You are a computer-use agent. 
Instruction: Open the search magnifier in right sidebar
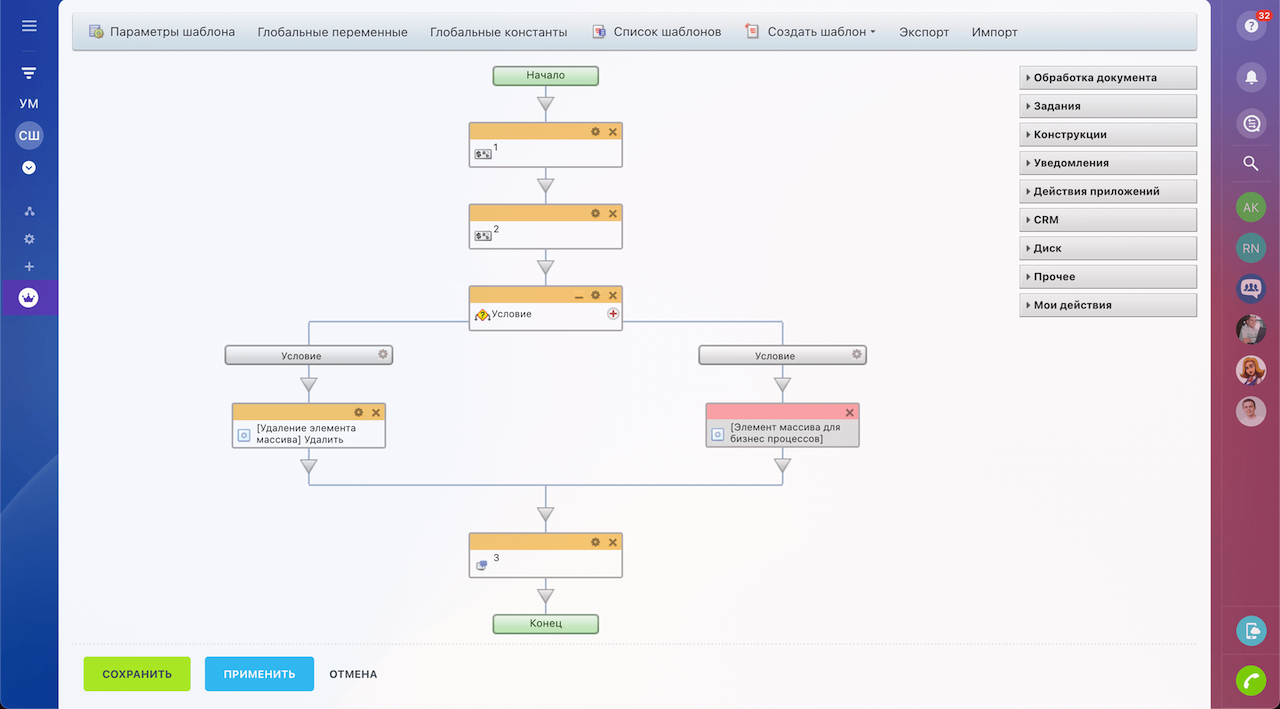tap(1250, 163)
